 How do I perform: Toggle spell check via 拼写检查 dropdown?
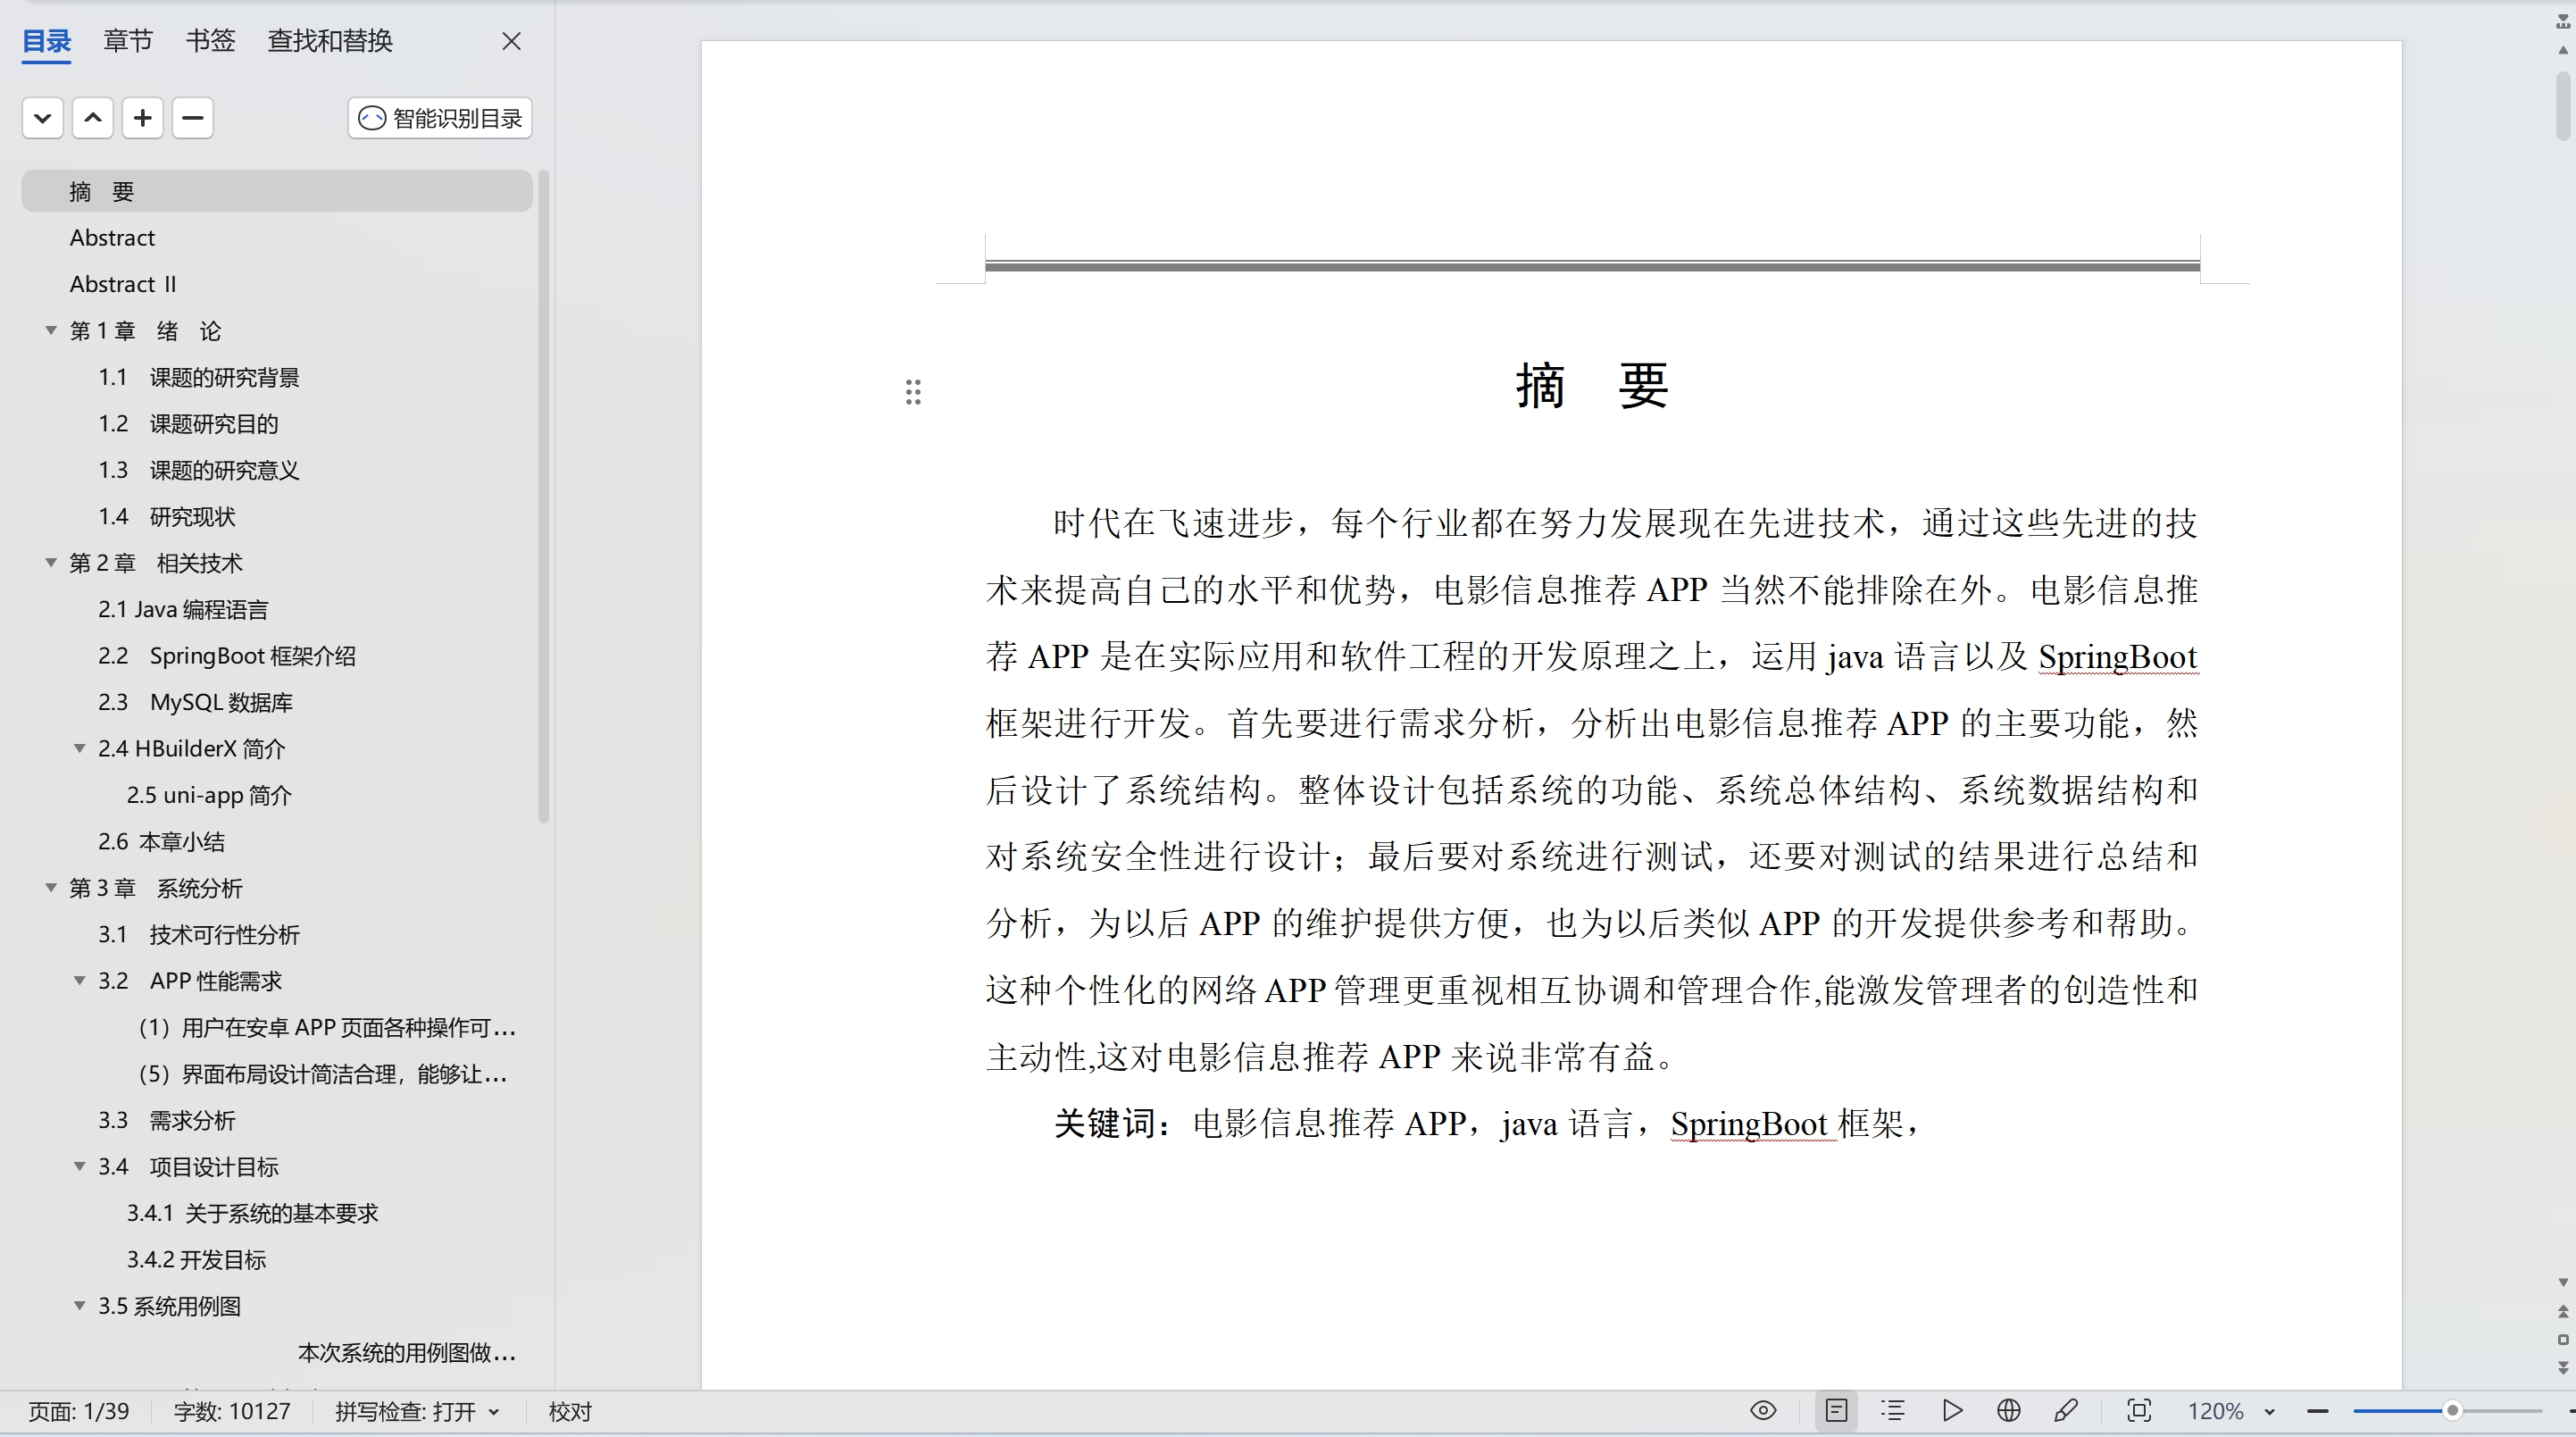417,1411
